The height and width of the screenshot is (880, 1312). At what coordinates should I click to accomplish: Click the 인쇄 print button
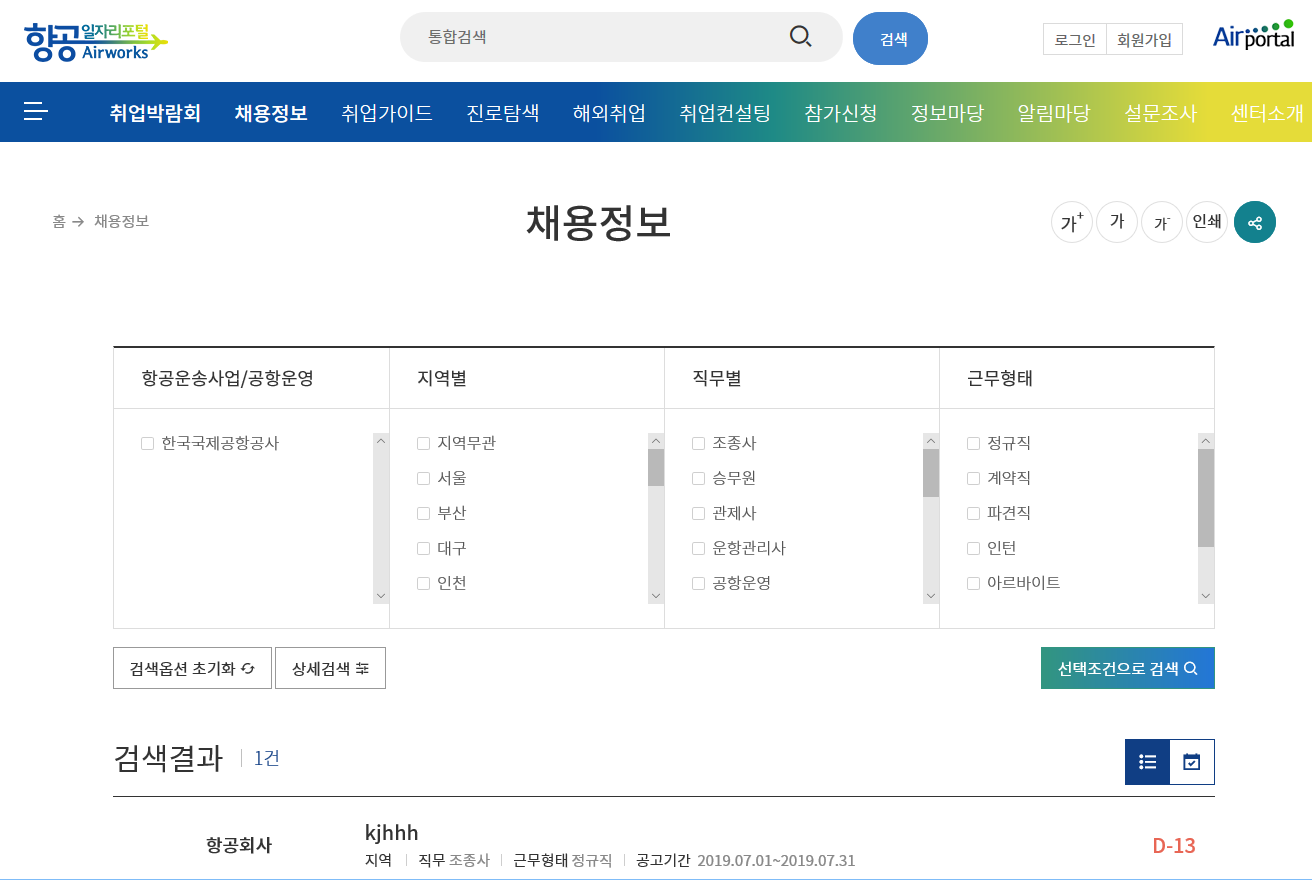click(1207, 222)
